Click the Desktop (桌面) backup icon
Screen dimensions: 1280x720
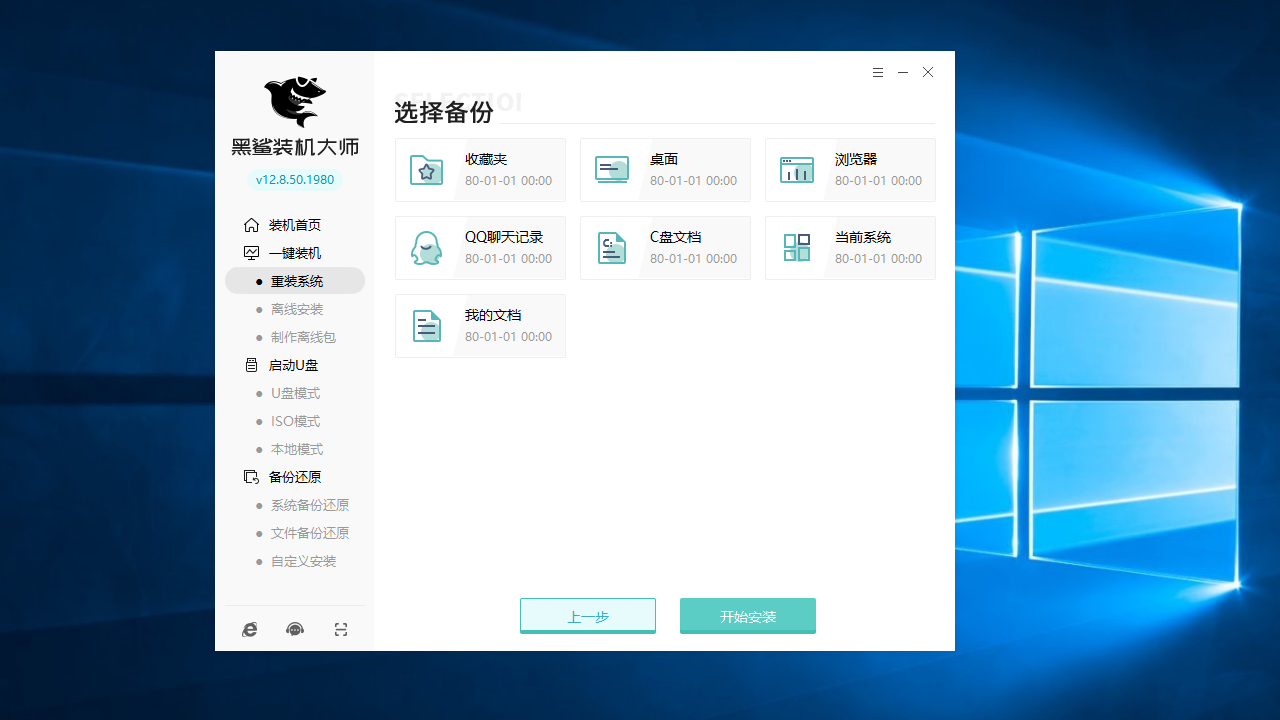pyautogui.click(x=612, y=170)
